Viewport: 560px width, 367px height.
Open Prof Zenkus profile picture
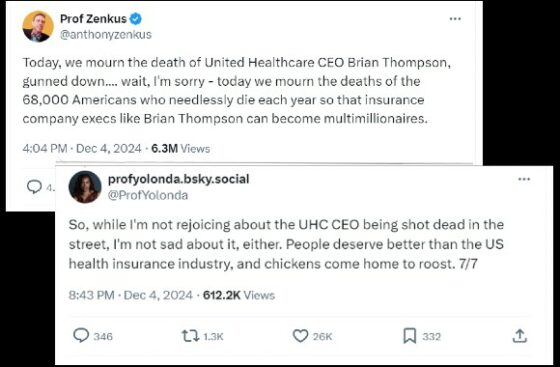(x=38, y=26)
